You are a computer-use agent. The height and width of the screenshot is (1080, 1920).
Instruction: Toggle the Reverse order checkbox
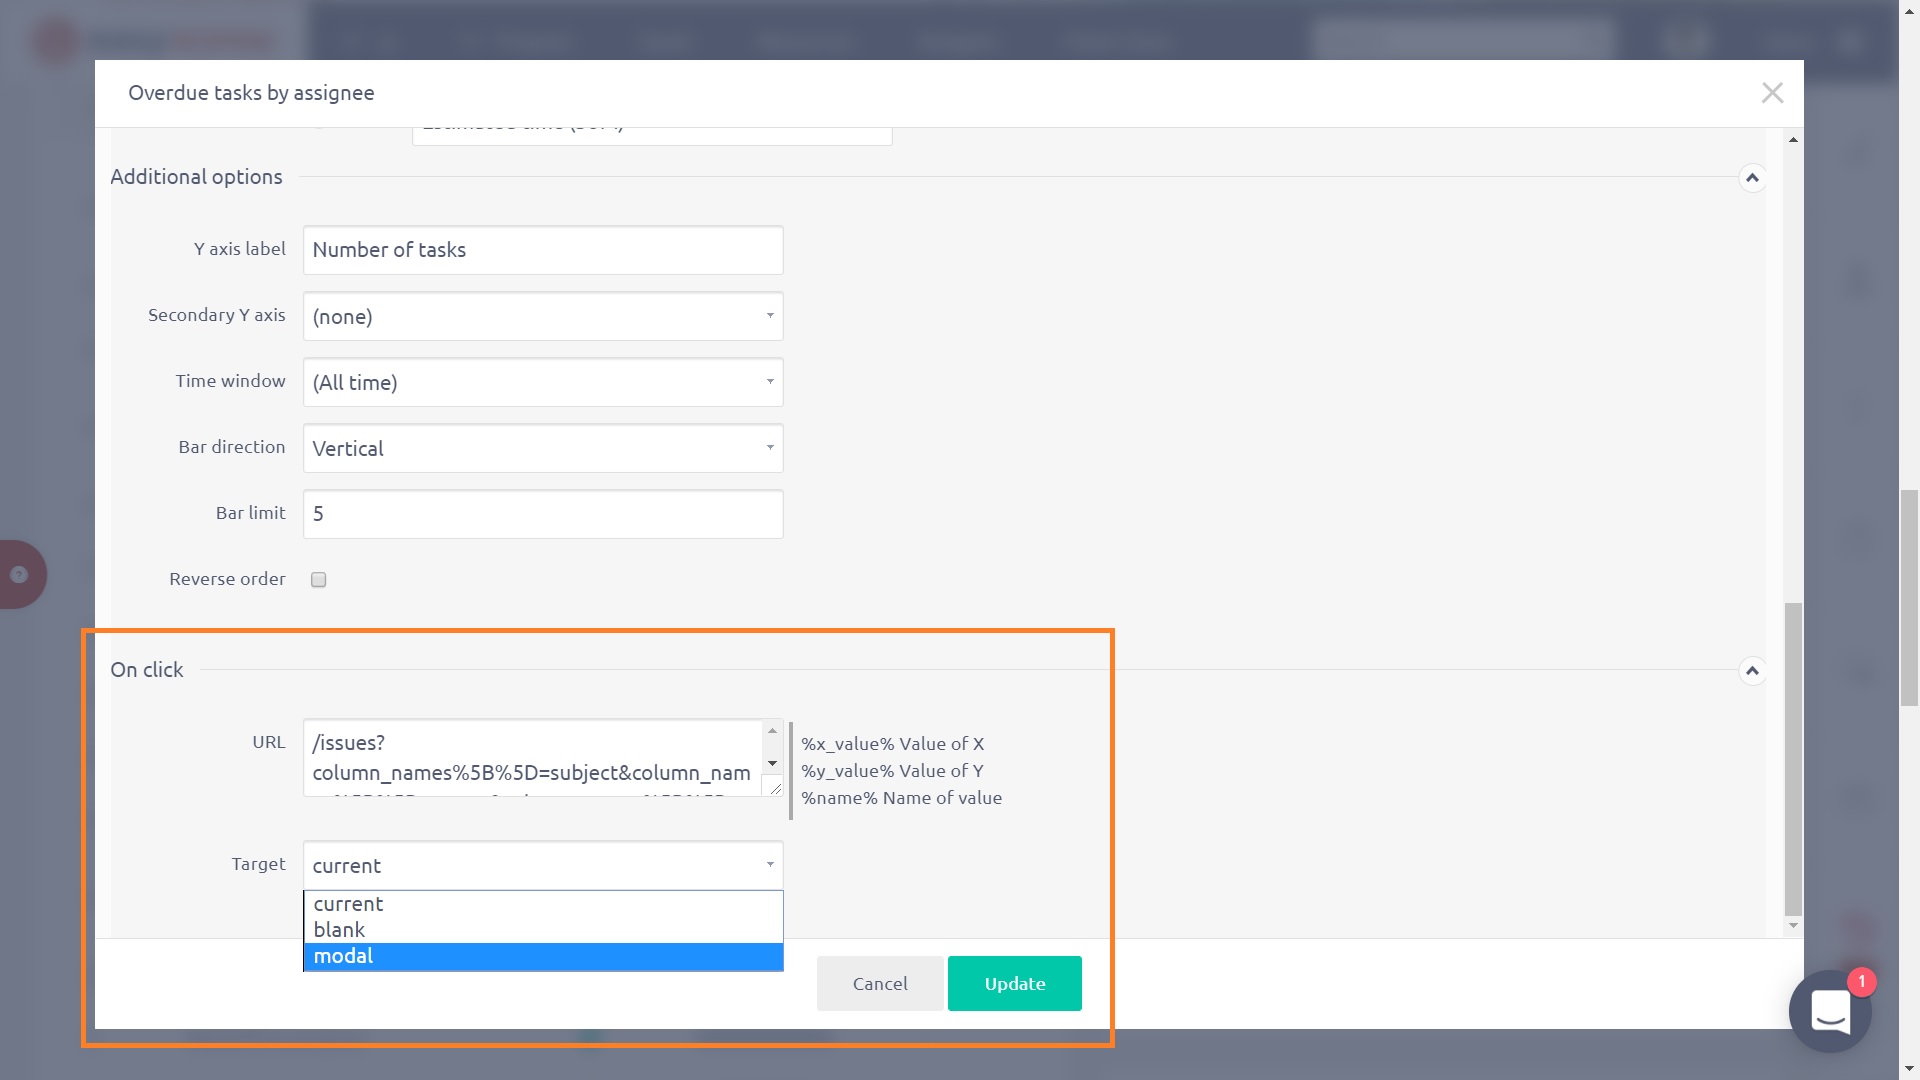(319, 580)
